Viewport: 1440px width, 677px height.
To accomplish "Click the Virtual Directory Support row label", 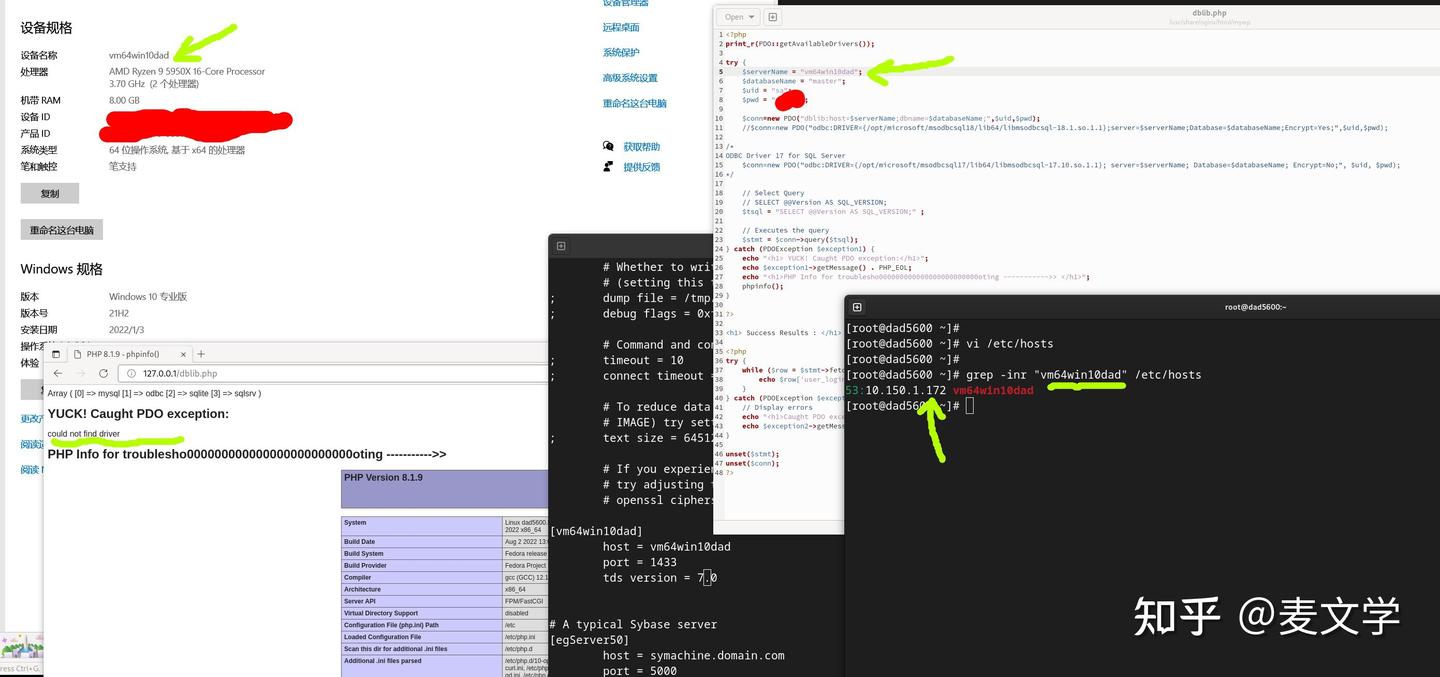I will (x=381, y=613).
